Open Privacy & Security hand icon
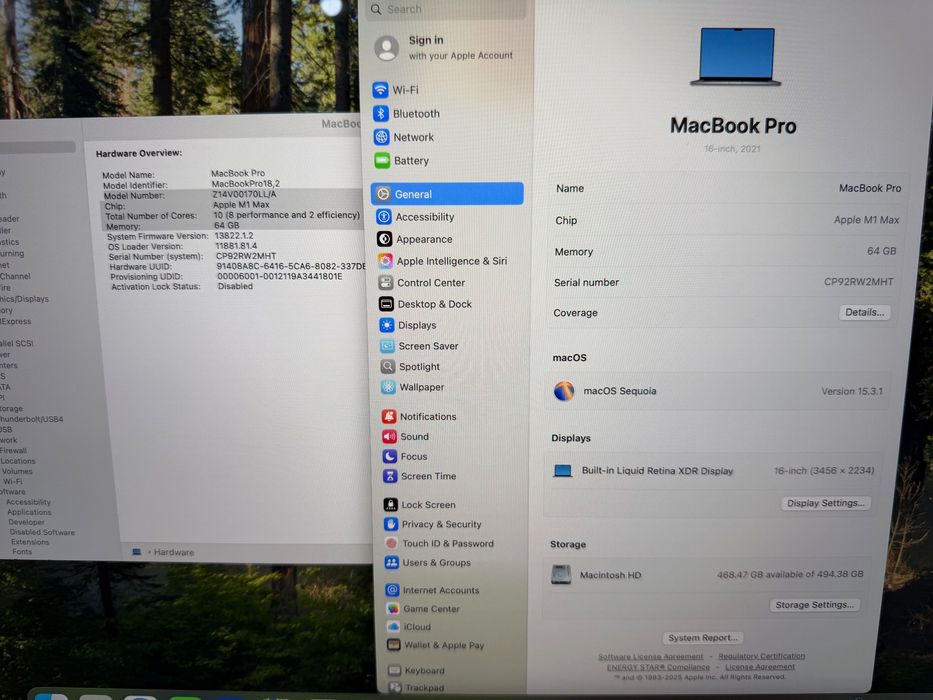Image resolution: width=933 pixels, height=700 pixels. tap(391, 524)
